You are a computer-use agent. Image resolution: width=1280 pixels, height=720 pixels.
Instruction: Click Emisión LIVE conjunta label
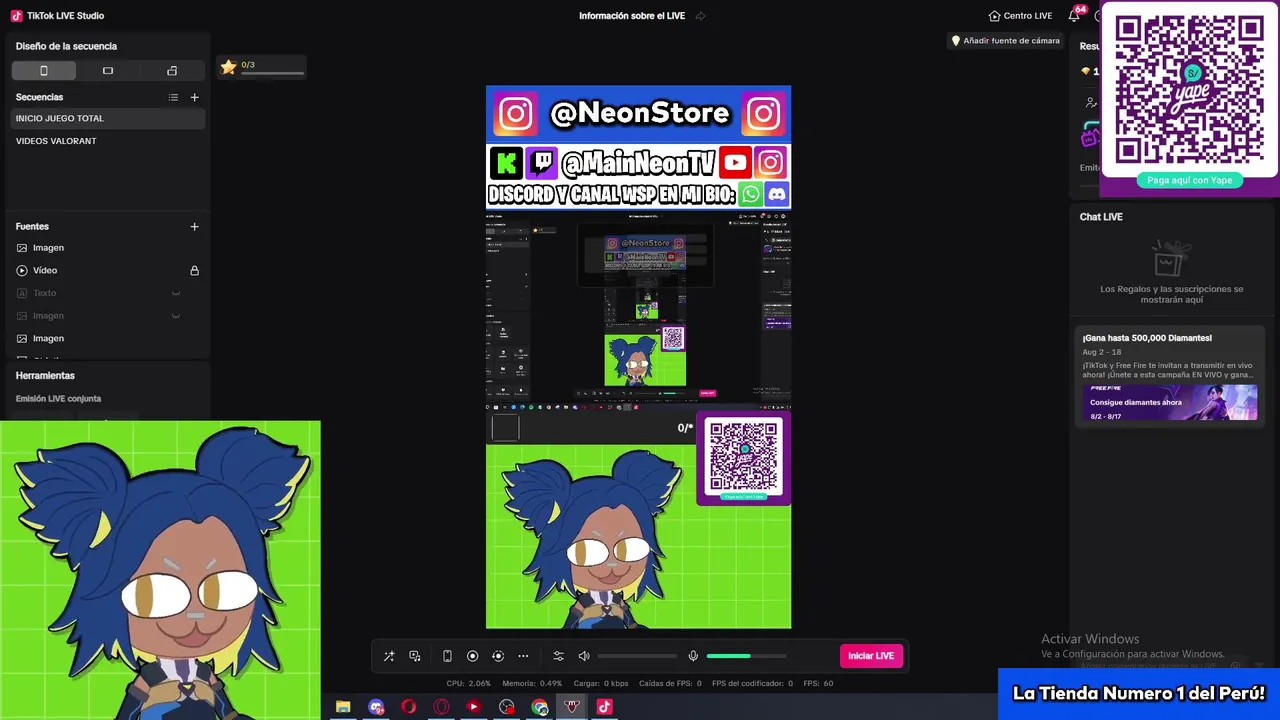58,399
